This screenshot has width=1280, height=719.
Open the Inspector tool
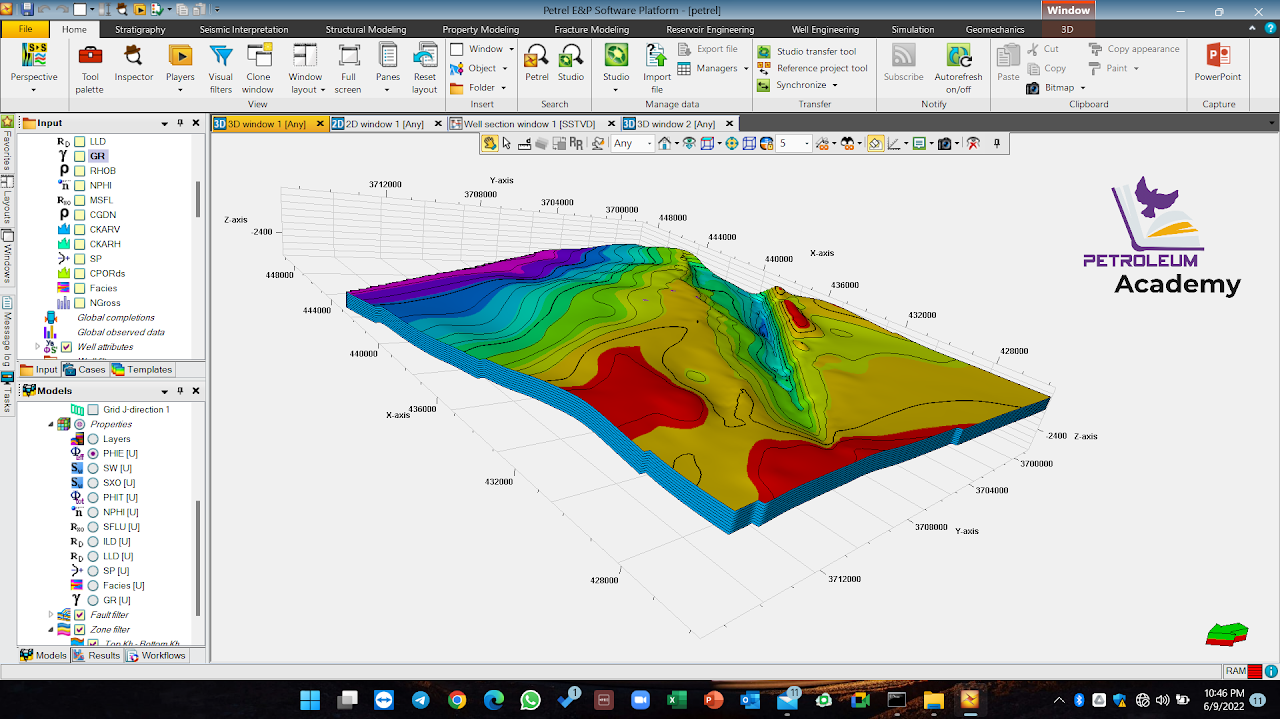[134, 63]
